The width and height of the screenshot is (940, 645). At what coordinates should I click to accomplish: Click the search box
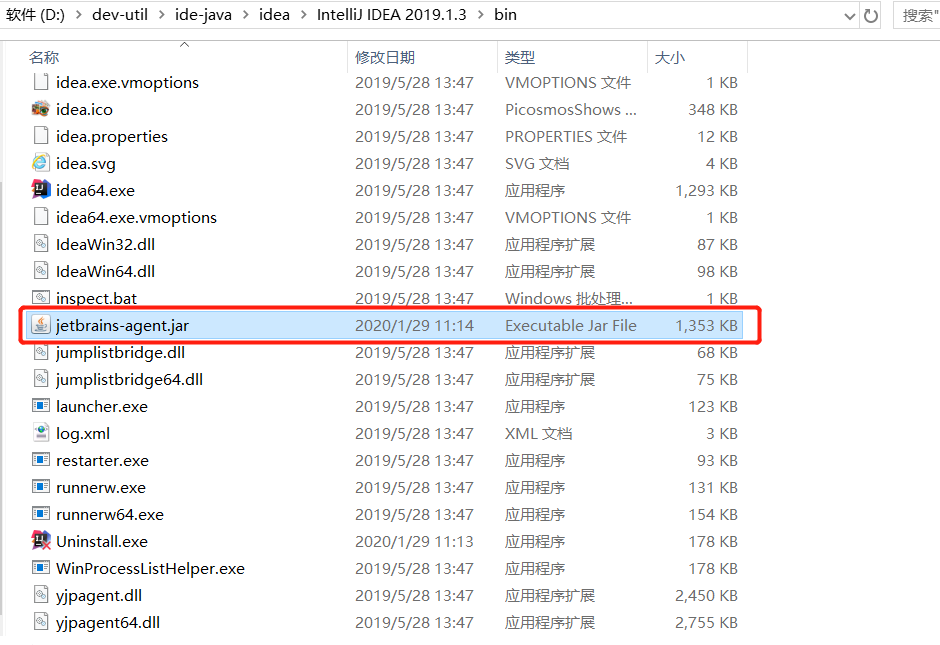point(917,16)
